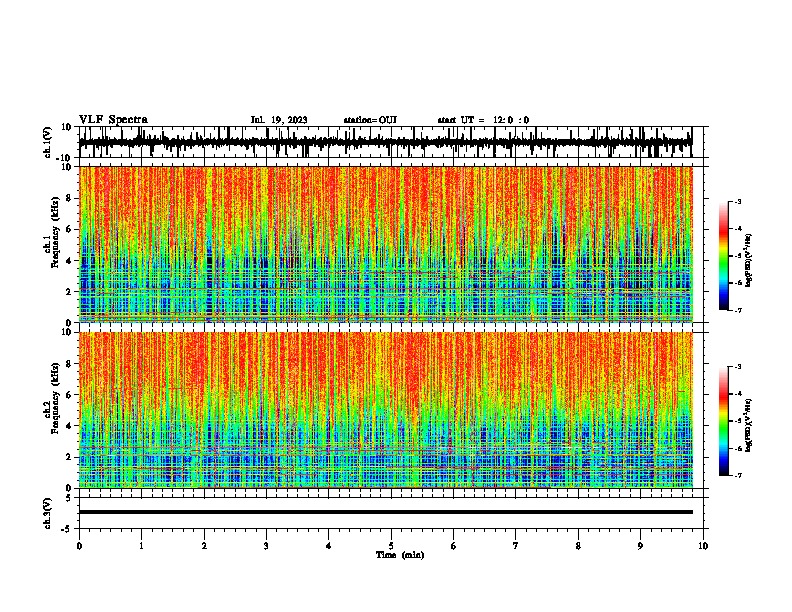The height and width of the screenshot is (612, 792).
Task: Click the time axis tick label "3"
Action: click(x=266, y=546)
